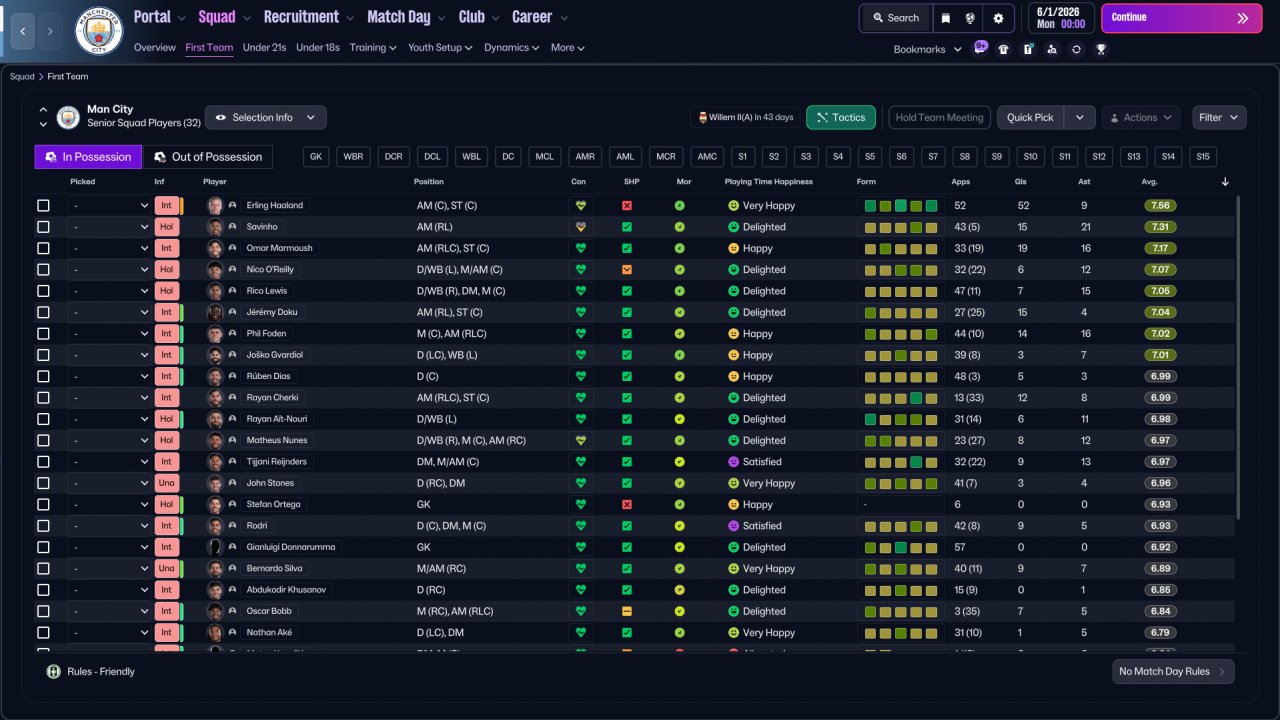The image size is (1280, 720).
Task: Open the world globe icon
Action: (970, 18)
